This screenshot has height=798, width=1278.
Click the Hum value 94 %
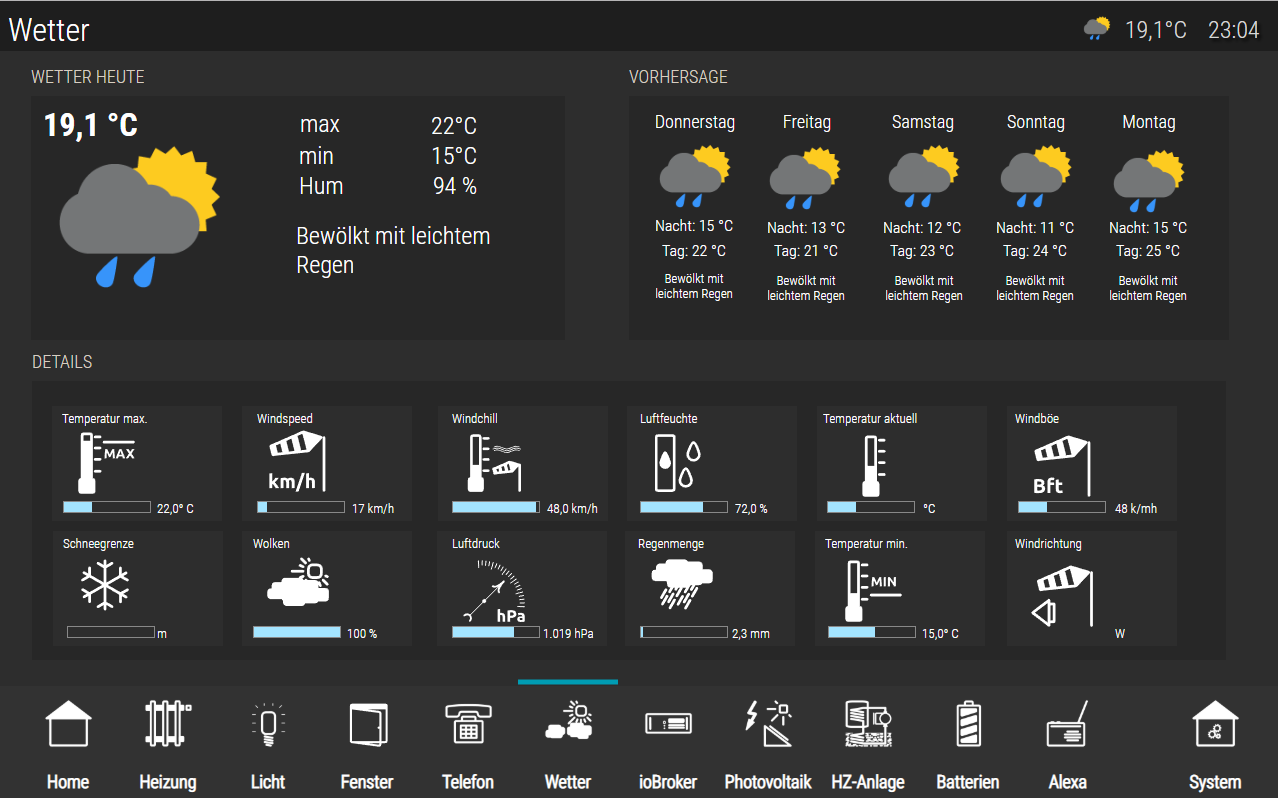[455, 186]
